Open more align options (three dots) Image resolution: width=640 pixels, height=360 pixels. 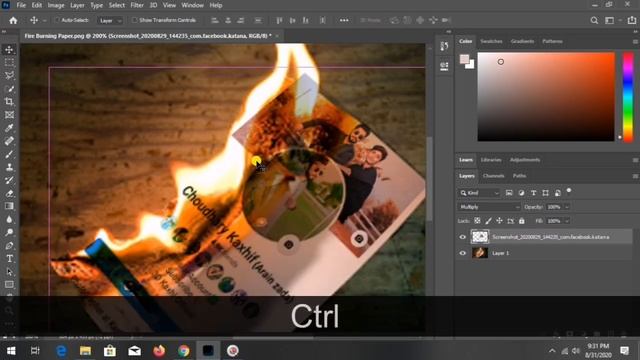tap(344, 20)
